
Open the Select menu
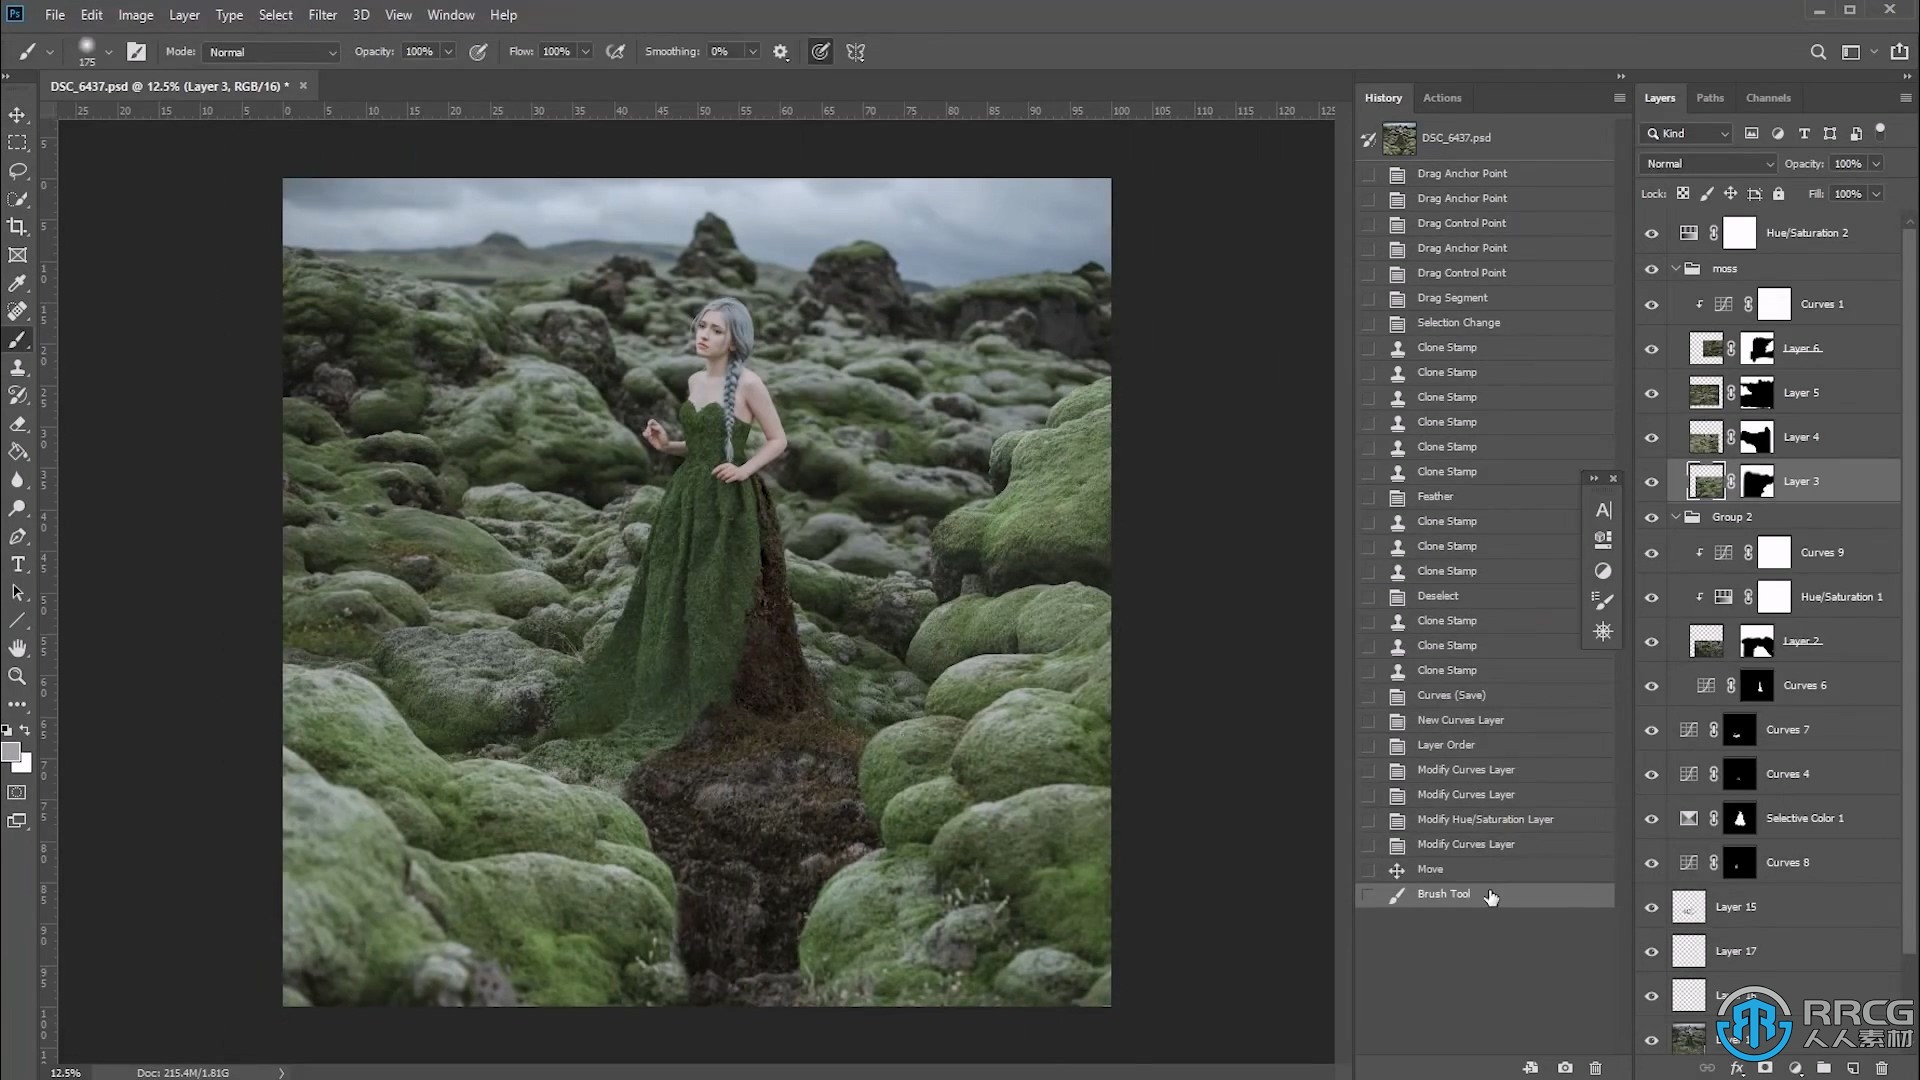(275, 15)
